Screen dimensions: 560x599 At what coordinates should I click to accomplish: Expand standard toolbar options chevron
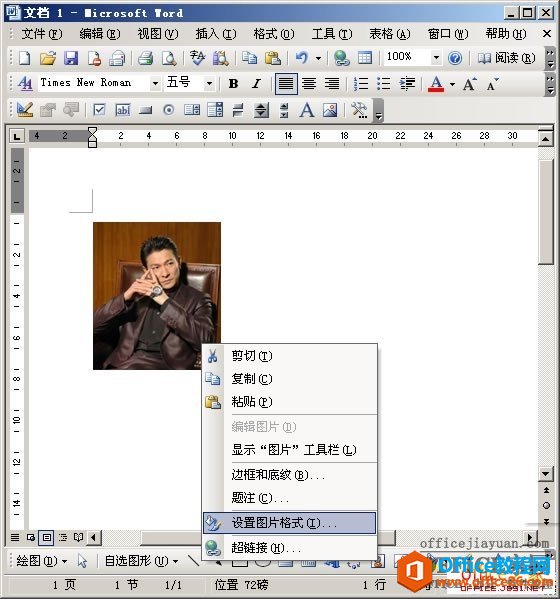(550, 58)
